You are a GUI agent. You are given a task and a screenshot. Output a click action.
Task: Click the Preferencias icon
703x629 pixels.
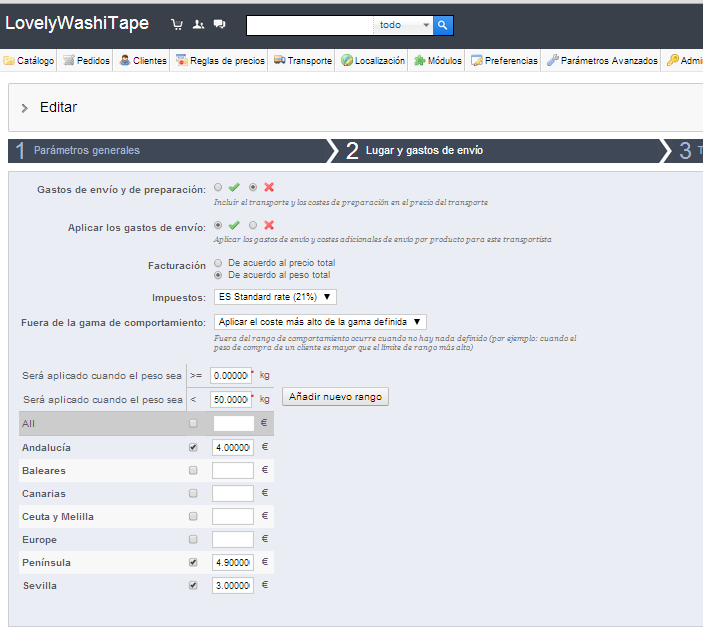[477, 60]
